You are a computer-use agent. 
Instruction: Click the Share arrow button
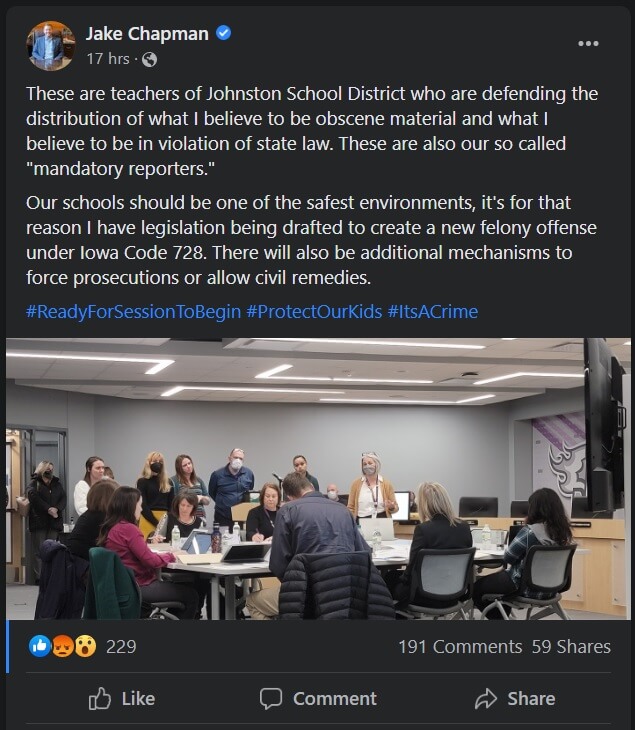[x=514, y=698]
